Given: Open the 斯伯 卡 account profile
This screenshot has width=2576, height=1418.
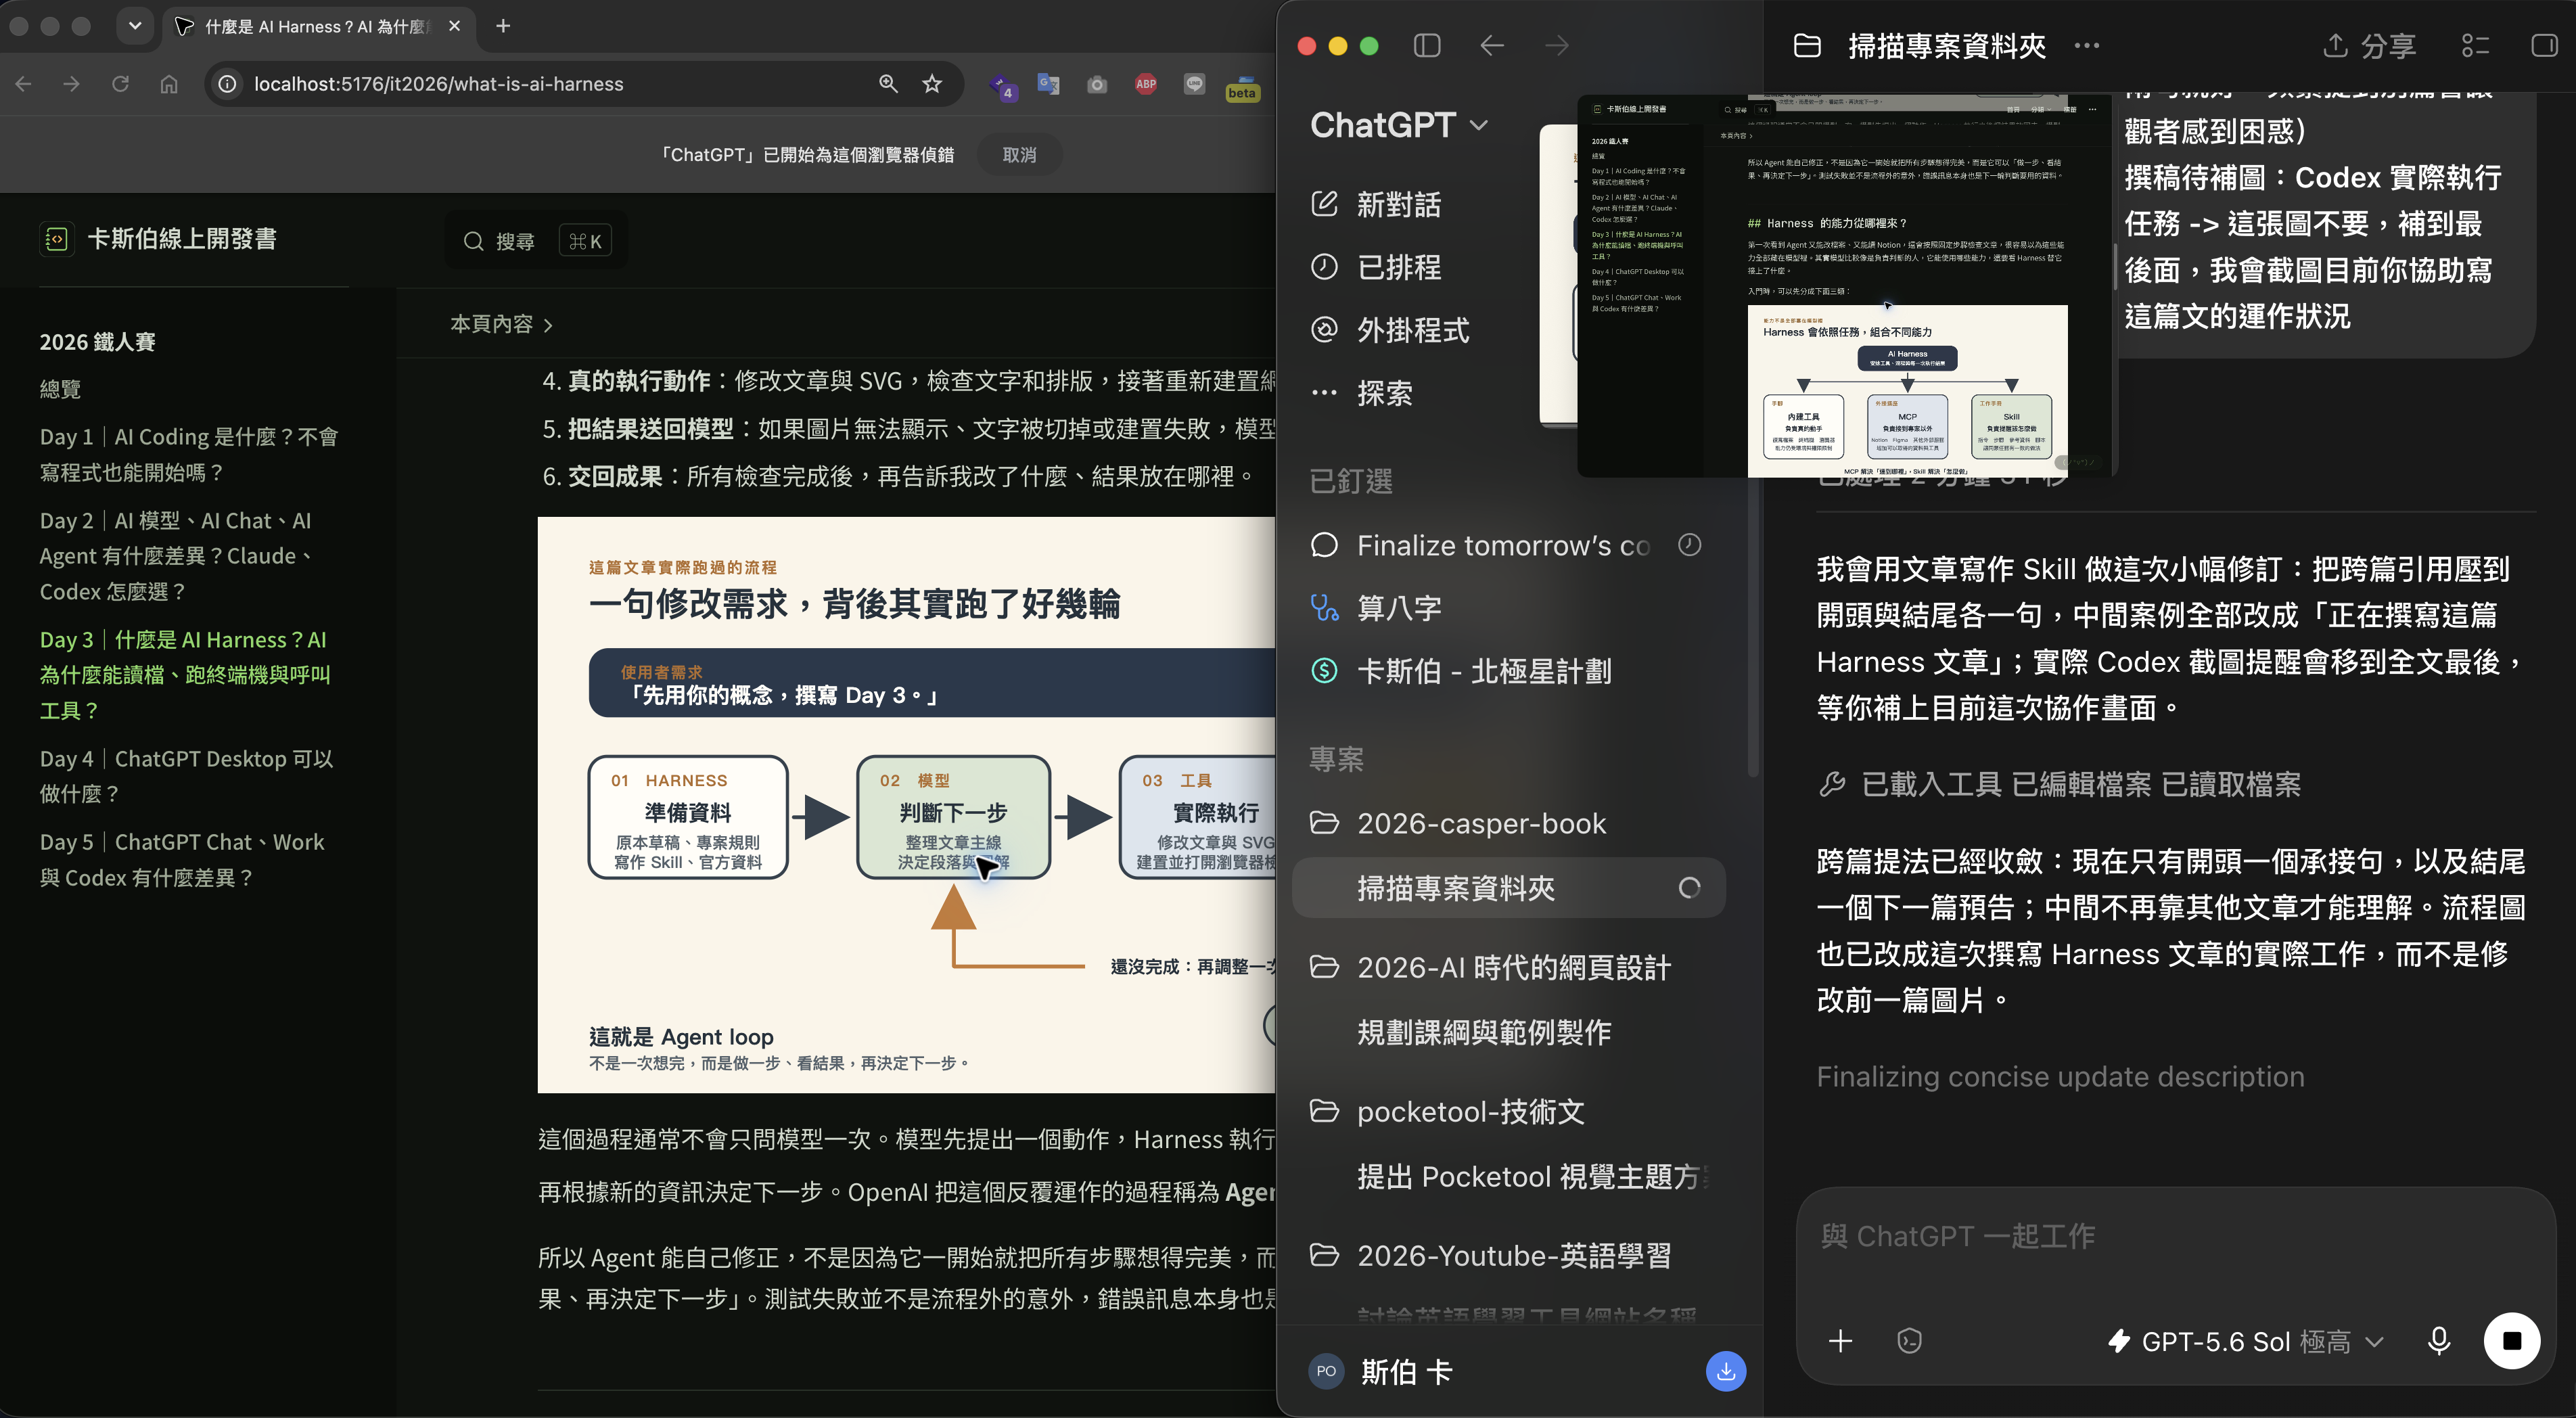Looking at the screenshot, I should (1381, 1372).
